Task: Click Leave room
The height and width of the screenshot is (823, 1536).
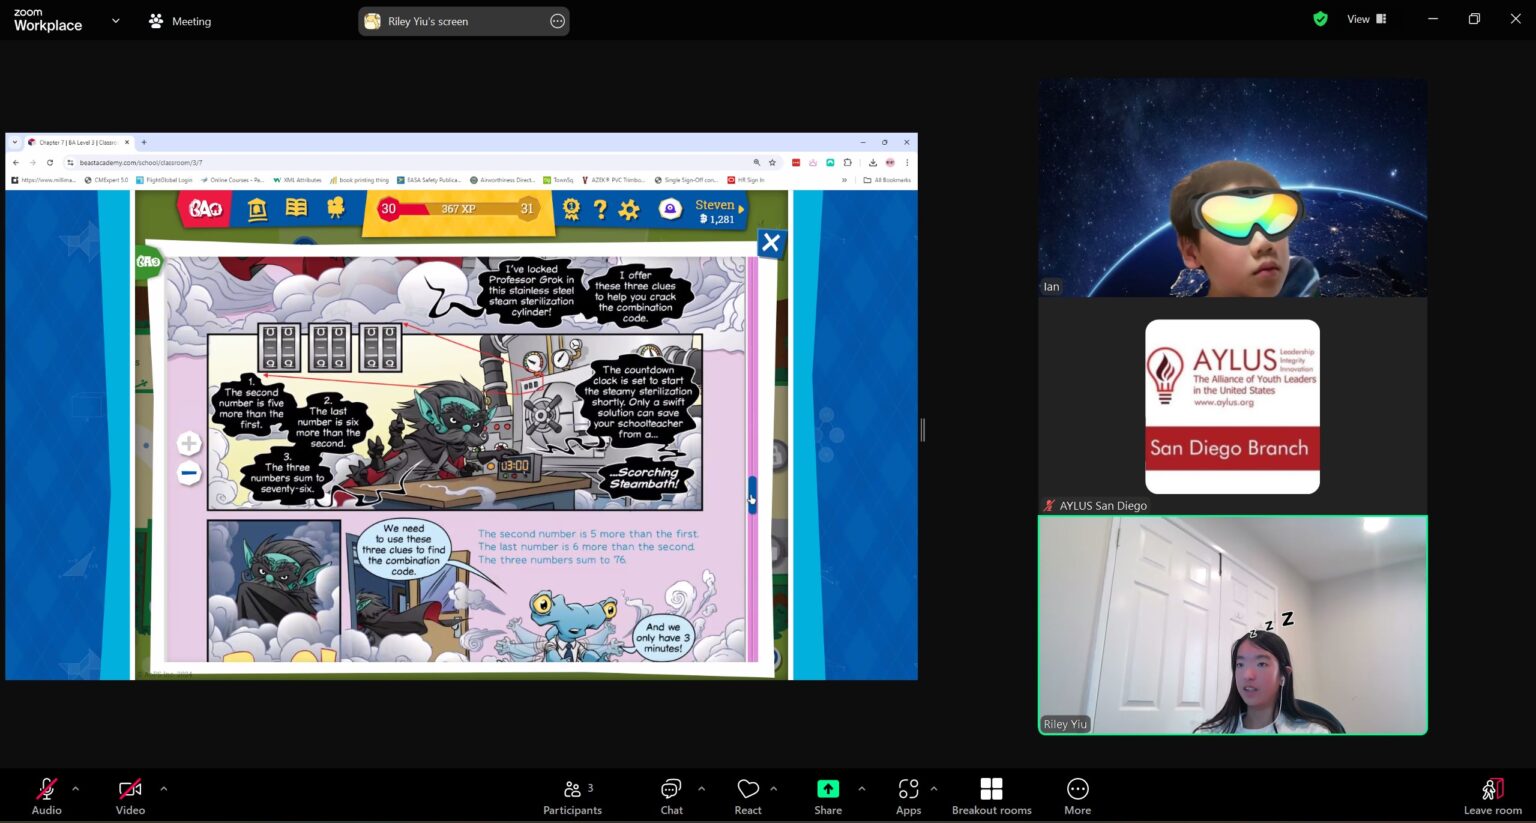Action: [x=1492, y=796]
